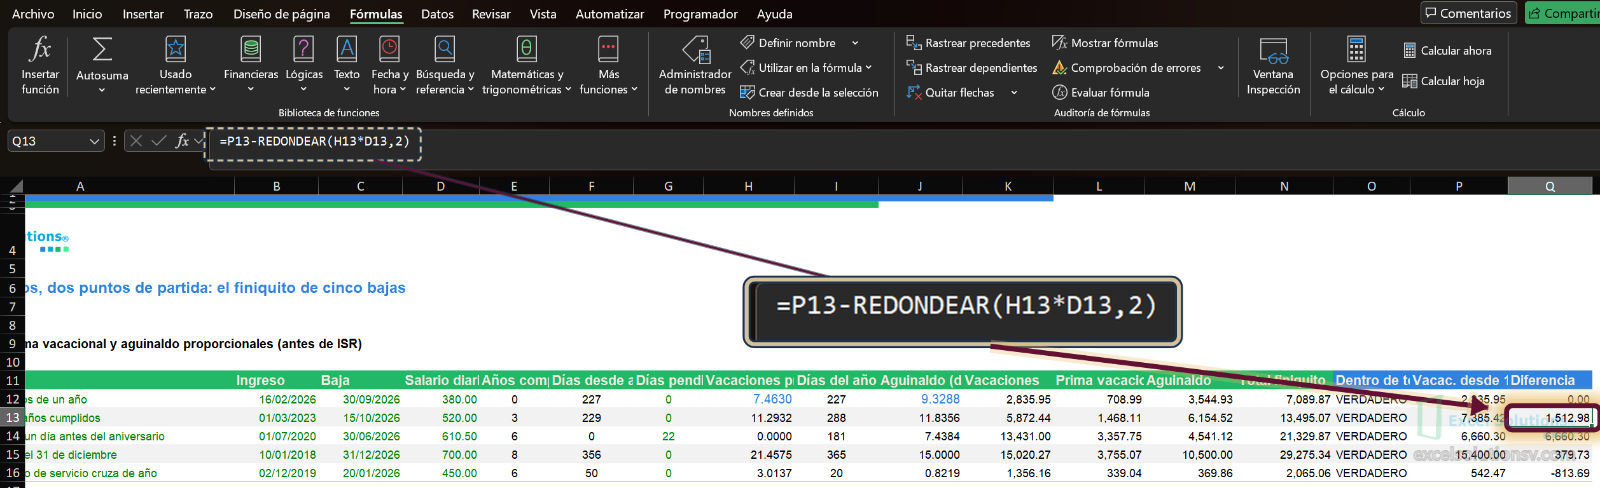Expand Comprobación de errores dropdown arrow
The image size is (1600, 488).
pyautogui.click(x=1221, y=68)
